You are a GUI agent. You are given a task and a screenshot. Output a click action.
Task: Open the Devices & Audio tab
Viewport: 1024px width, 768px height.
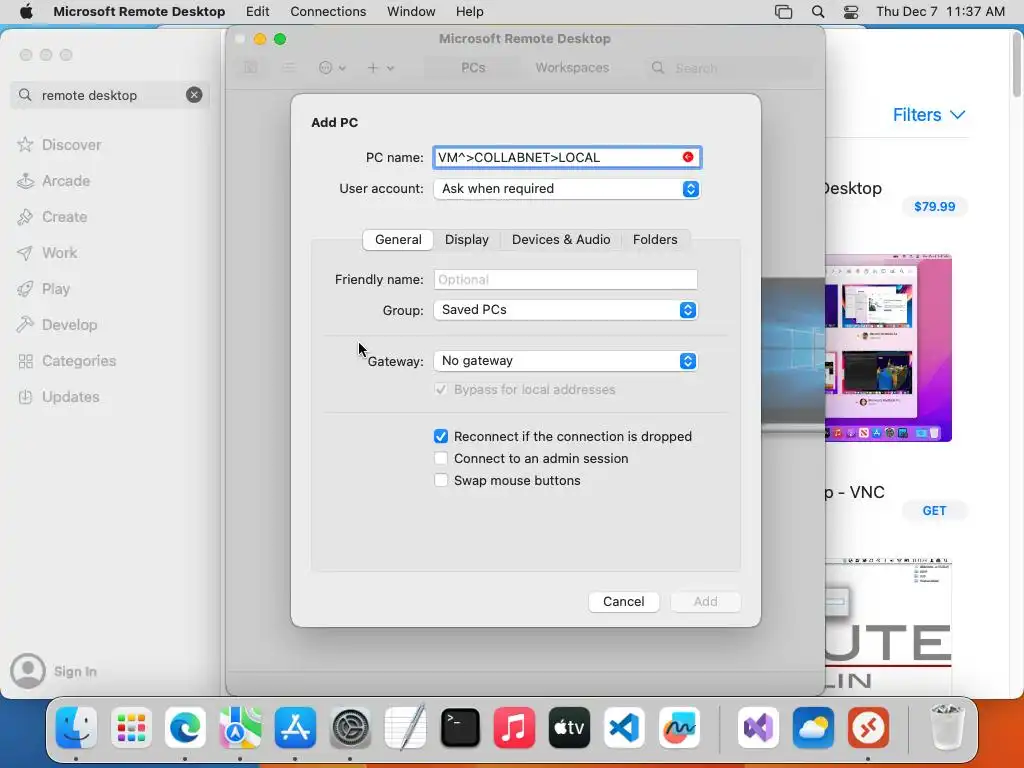pos(561,240)
